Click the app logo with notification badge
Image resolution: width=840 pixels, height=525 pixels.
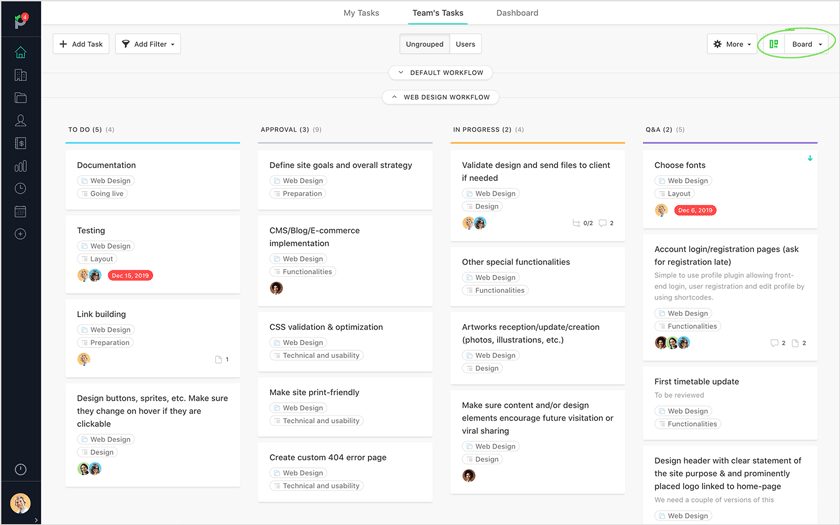tap(20, 21)
